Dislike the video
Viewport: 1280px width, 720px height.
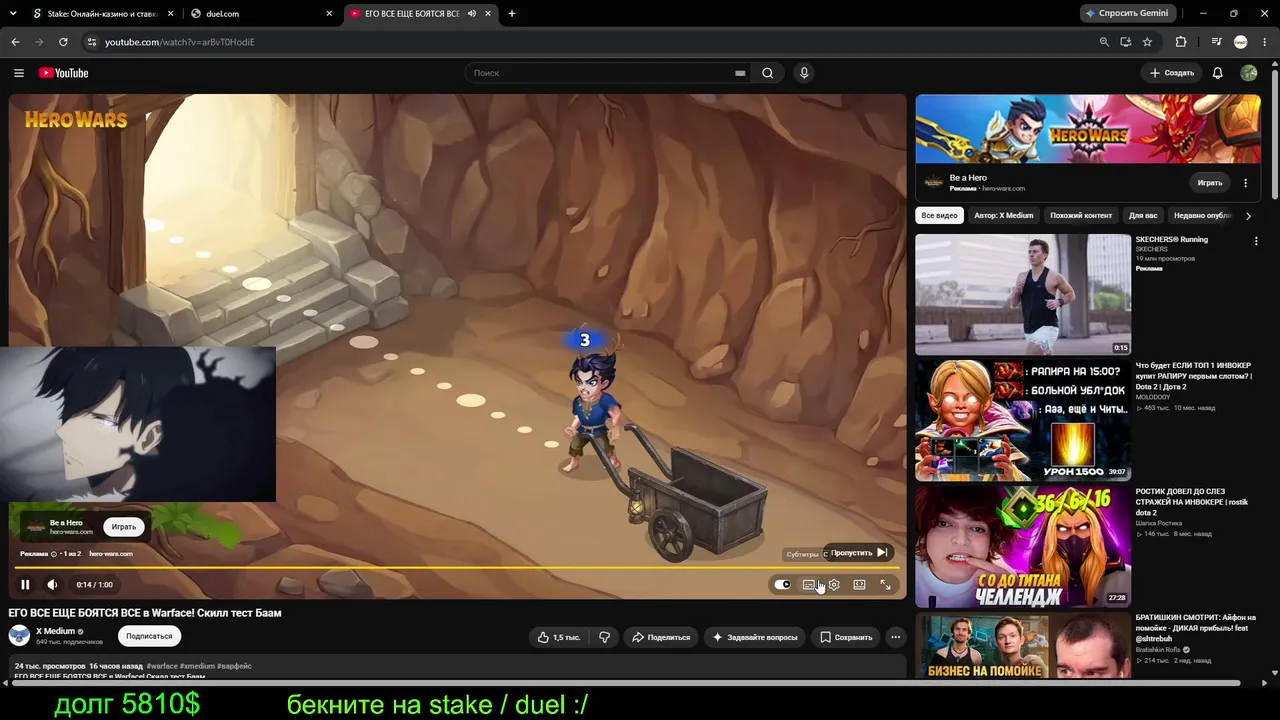click(604, 637)
